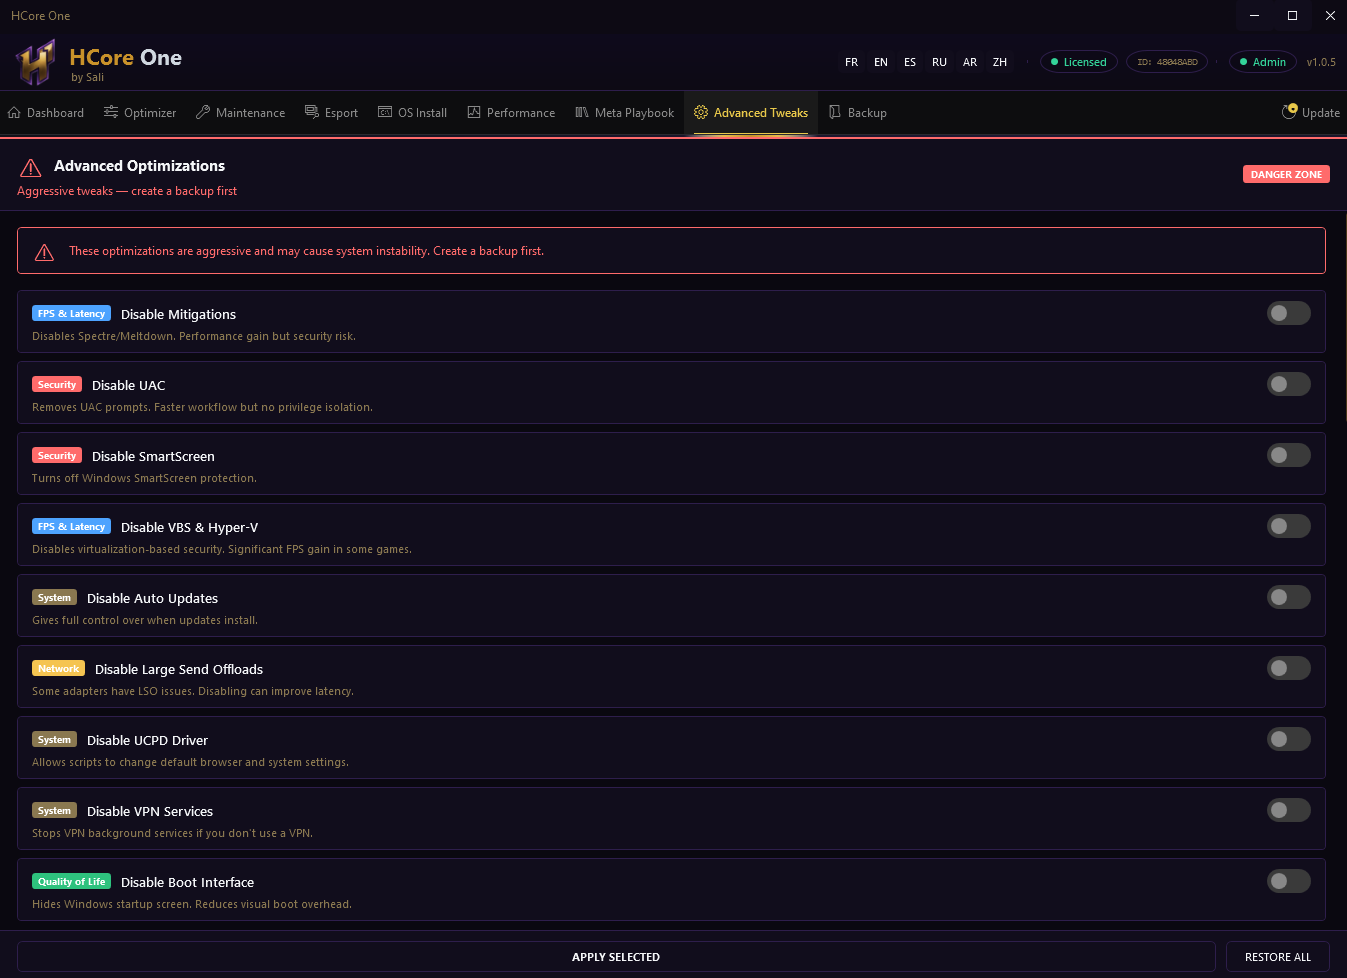Click the Optimizer sliders icon
This screenshot has width=1347, height=978.
point(111,112)
